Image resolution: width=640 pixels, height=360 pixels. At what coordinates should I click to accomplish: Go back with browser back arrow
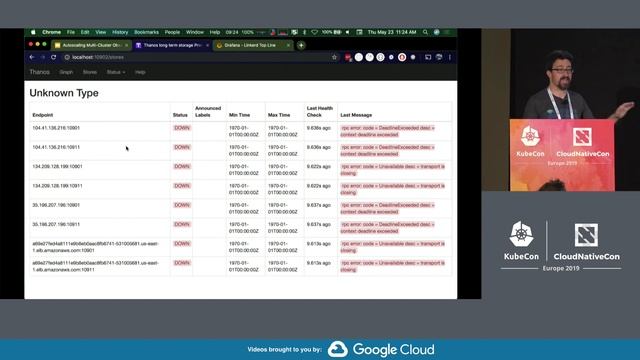click(32, 57)
